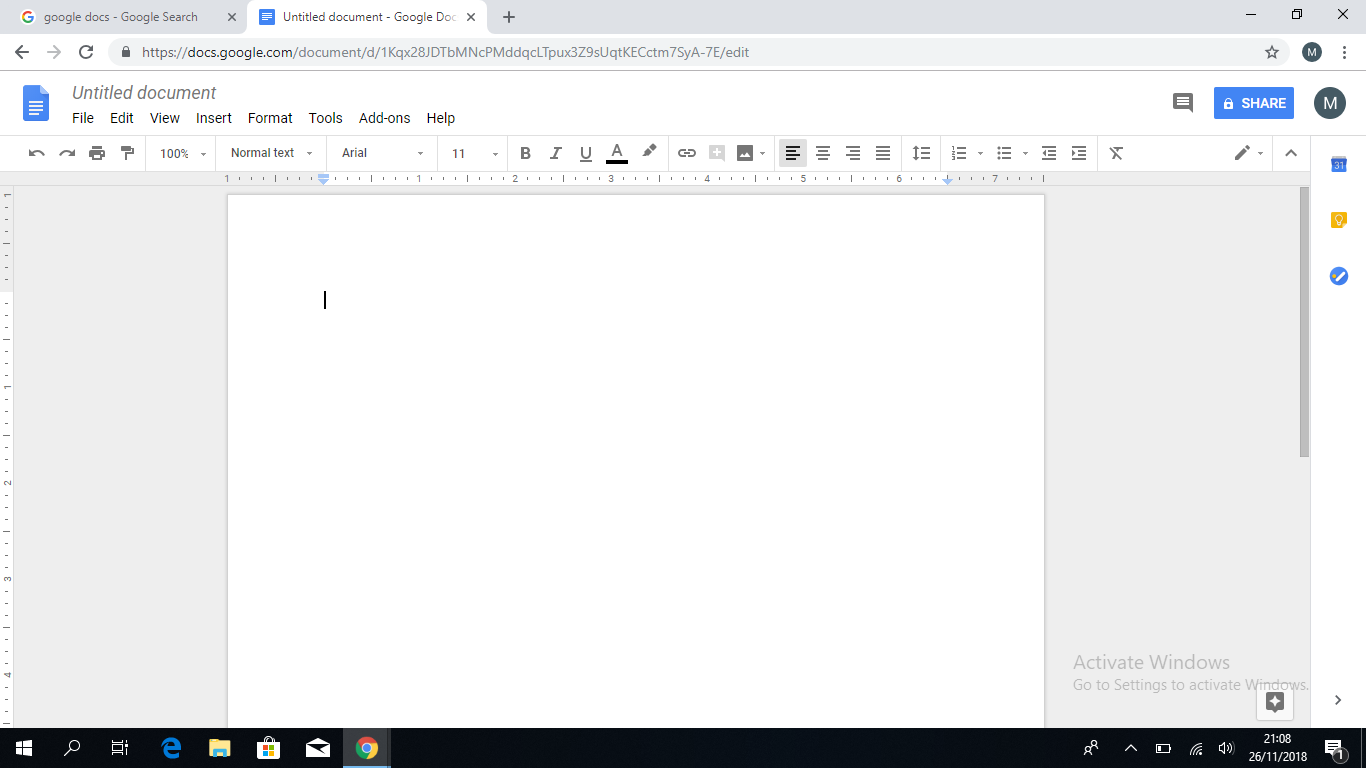Viewport: 1366px width, 768px height.
Task: Click the SHARE button
Action: [1253, 102]
